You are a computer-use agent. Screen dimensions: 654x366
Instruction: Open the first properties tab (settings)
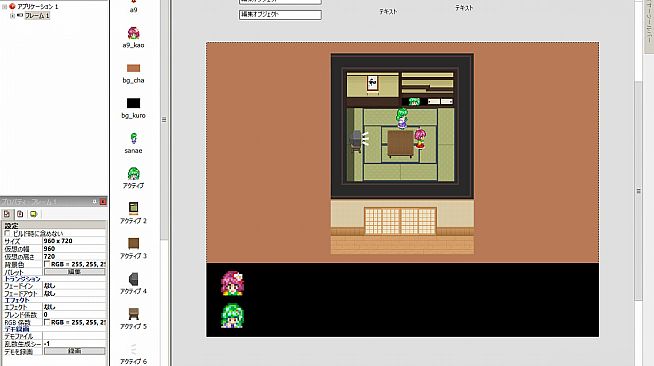point(7,214)
